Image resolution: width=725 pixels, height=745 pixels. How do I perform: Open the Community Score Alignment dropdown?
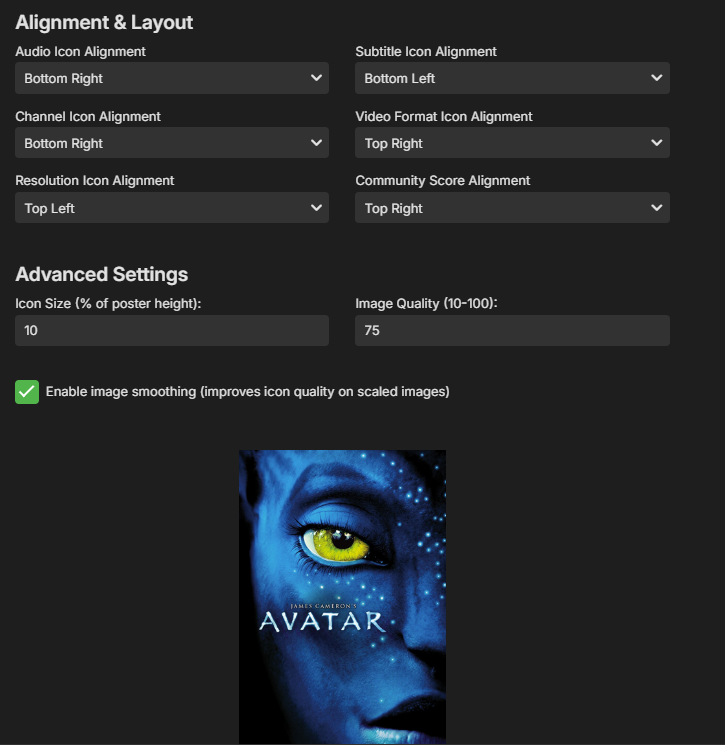pyautogui.click(x=512, y=208)
